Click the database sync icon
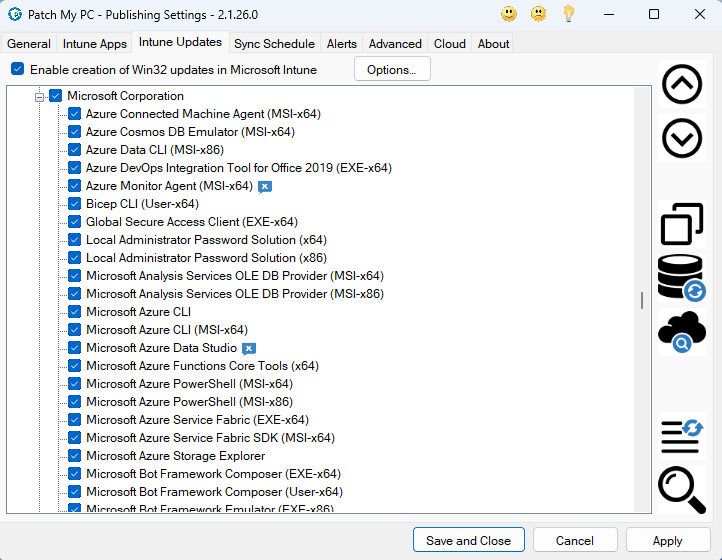722x560 pixels. pyautogui.click(x=681, y=278)
